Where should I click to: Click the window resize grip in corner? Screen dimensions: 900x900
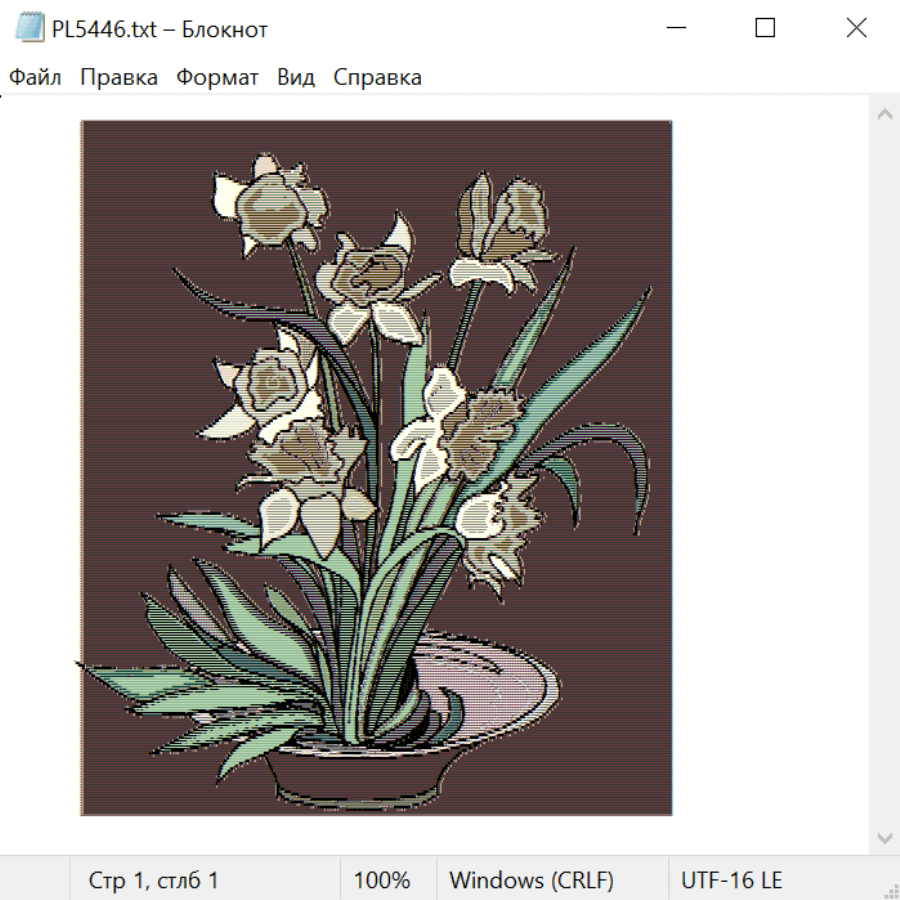(890, 890)
